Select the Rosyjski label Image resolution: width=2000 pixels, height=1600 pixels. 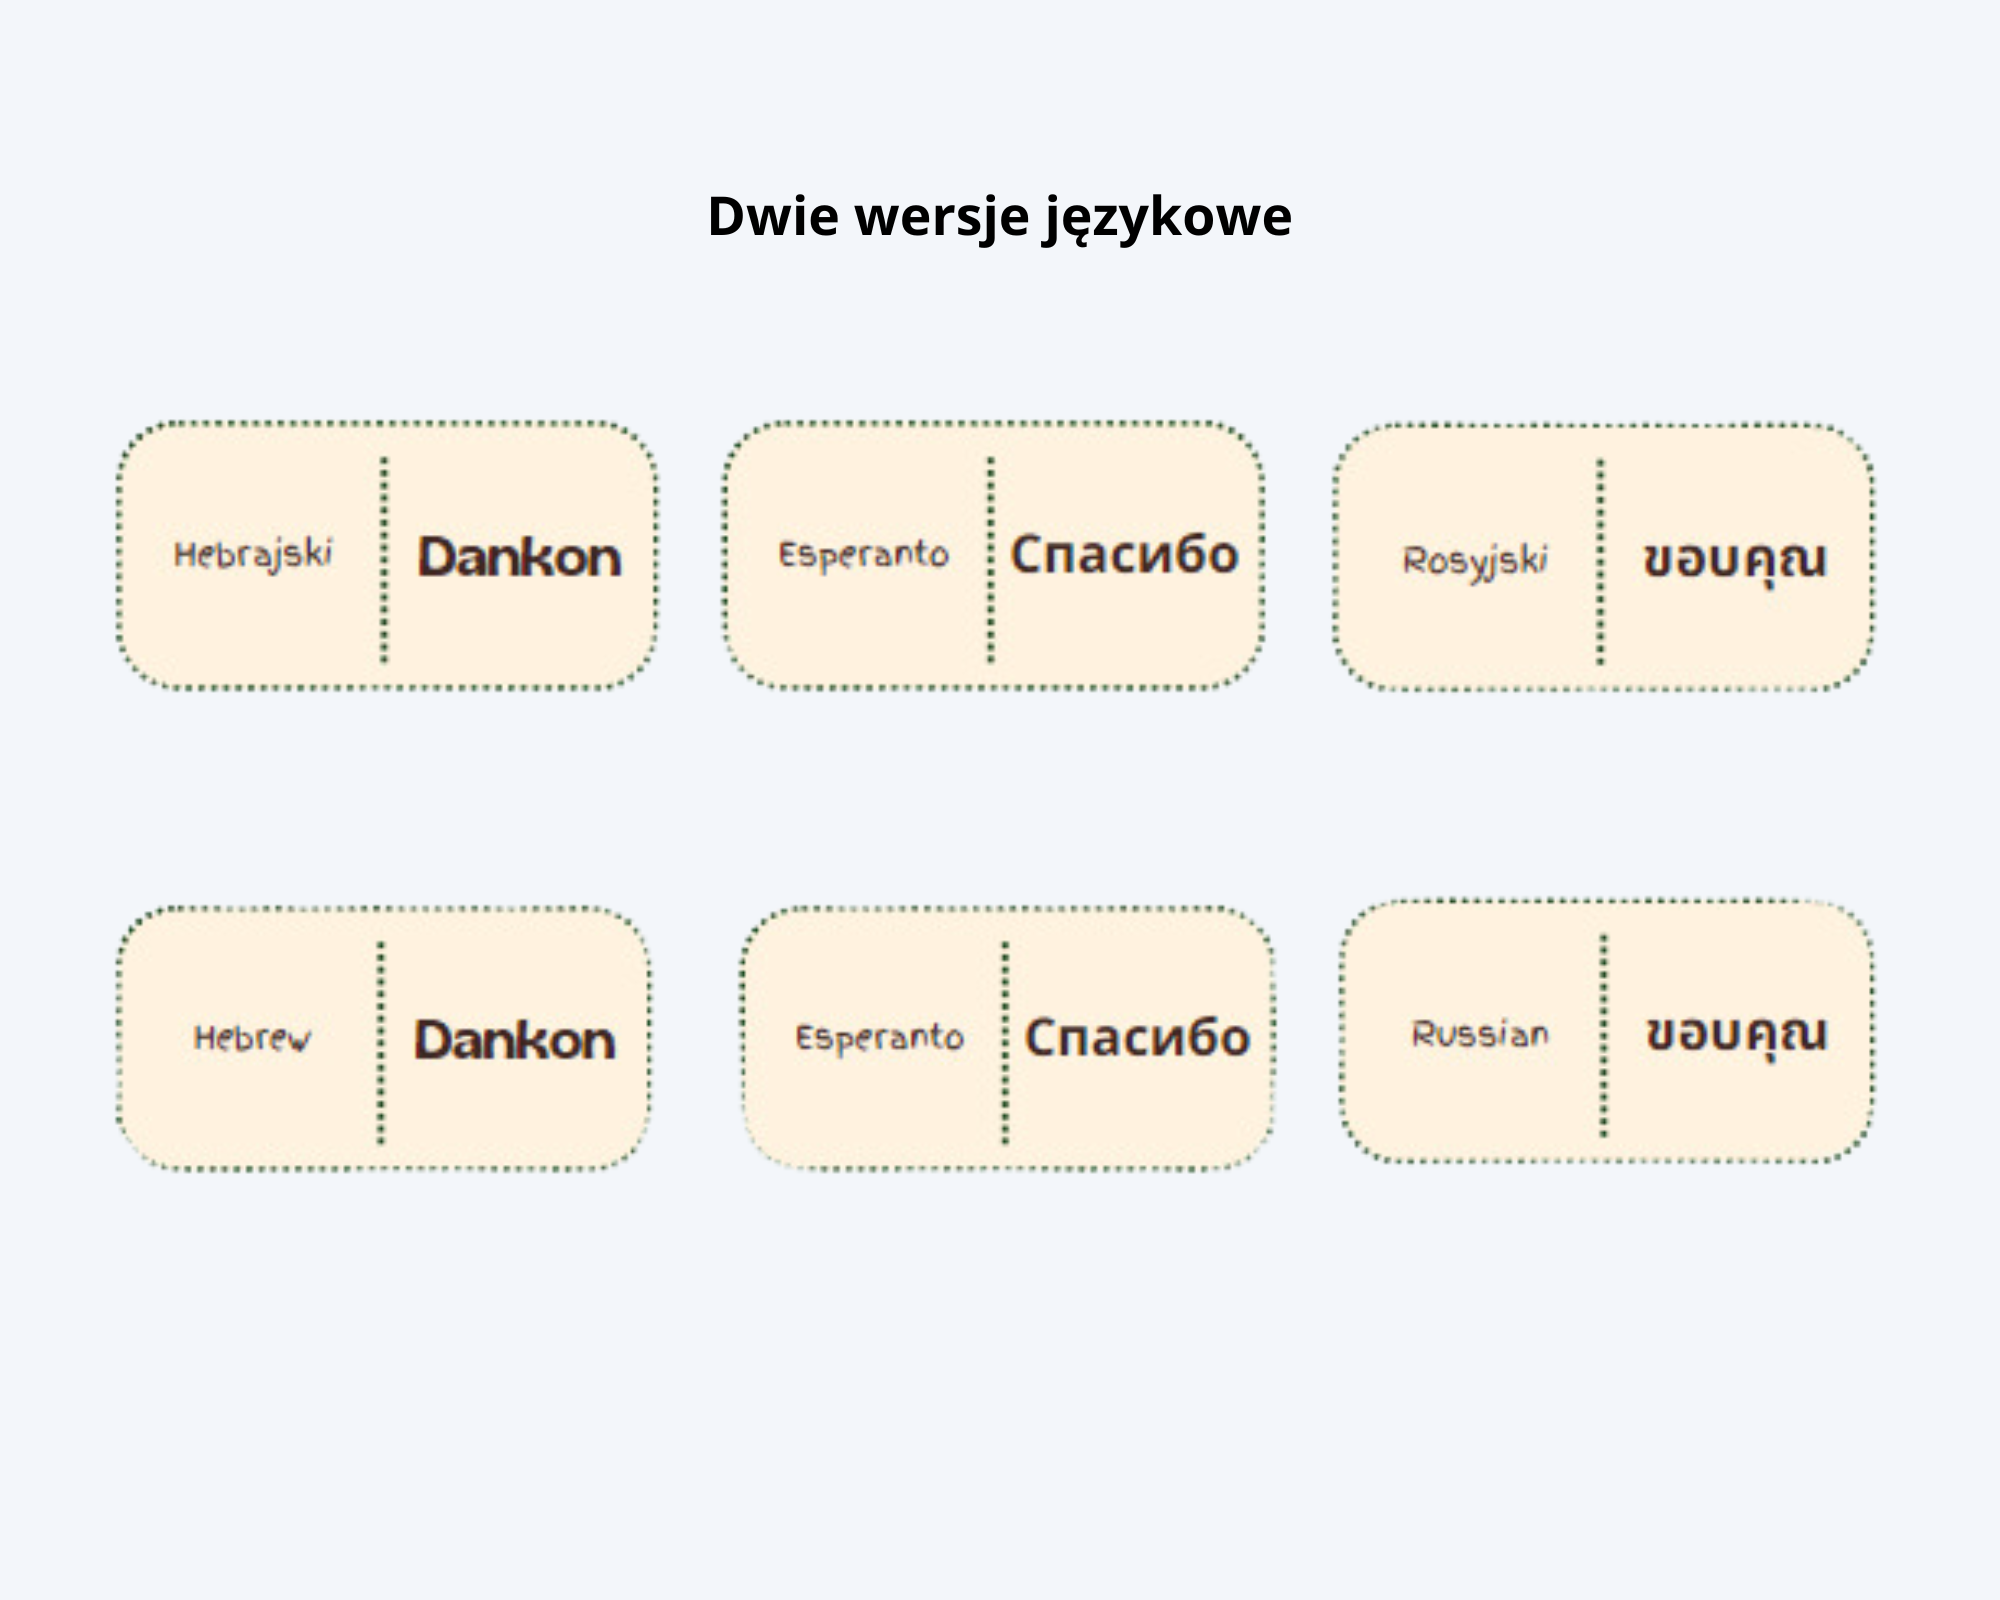click(1475, 561)
